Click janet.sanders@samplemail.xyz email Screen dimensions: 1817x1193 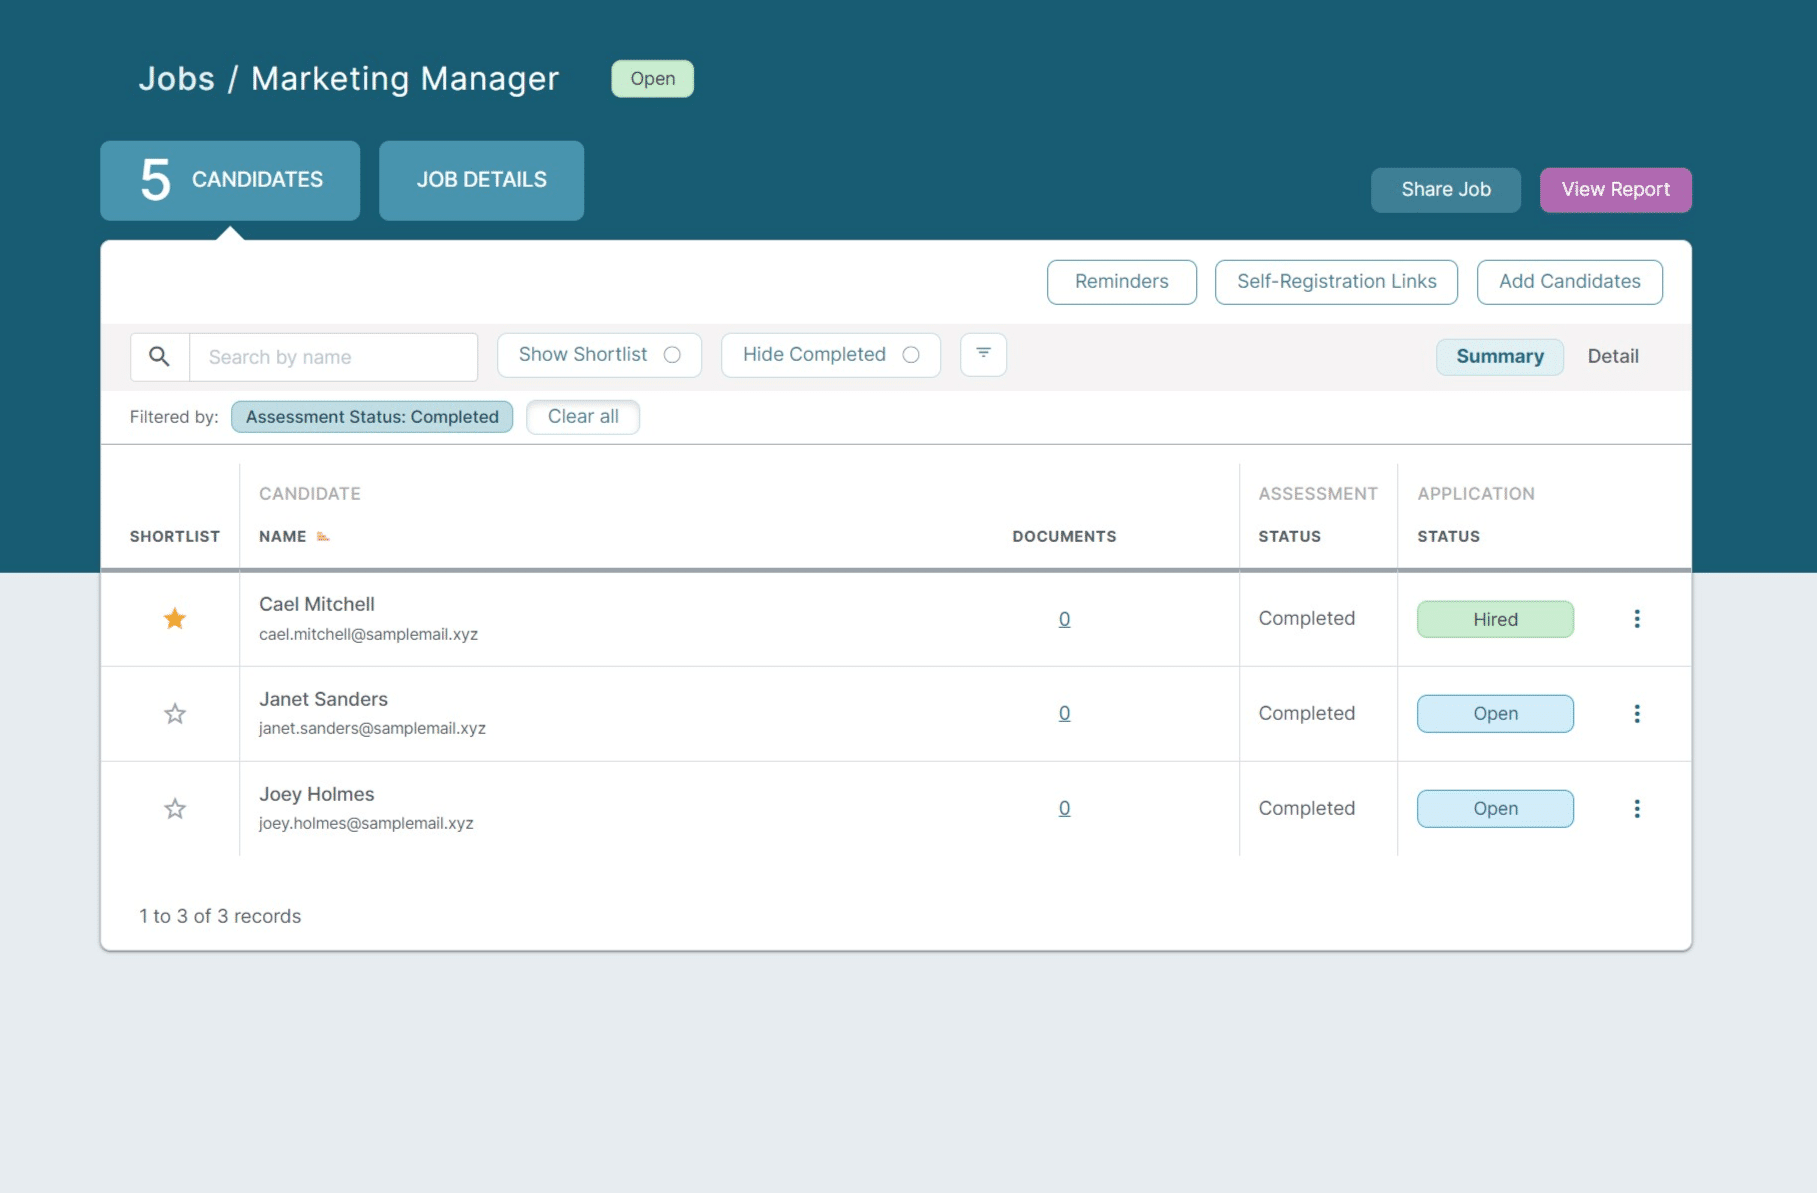coord(372,728)
